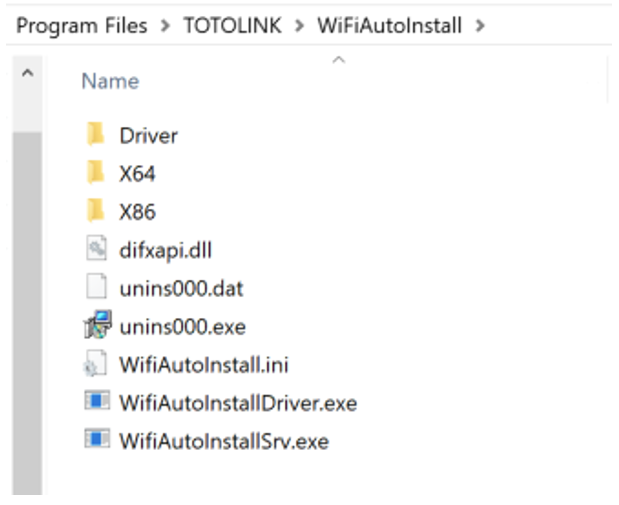Click the X86 folder icon
This screenshot has width=619, height=505.
(96, 211)
